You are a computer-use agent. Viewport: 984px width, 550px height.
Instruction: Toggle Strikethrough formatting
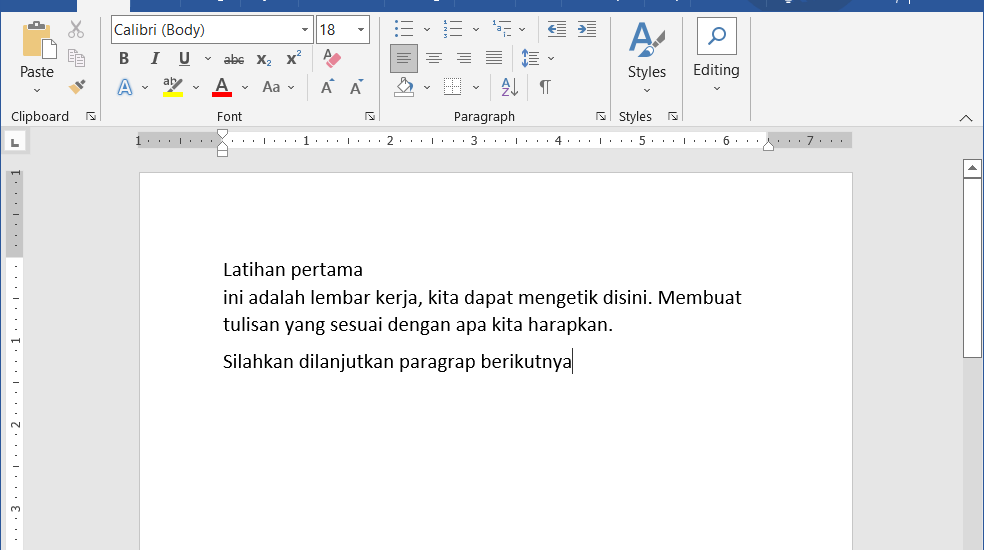point(234,60)
